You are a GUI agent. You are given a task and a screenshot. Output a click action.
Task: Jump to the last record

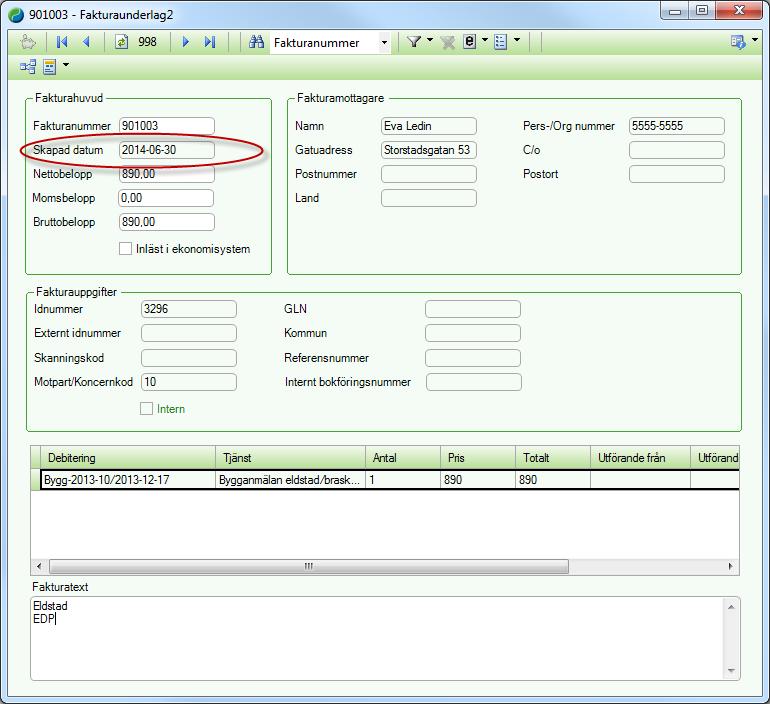[210, 42]
